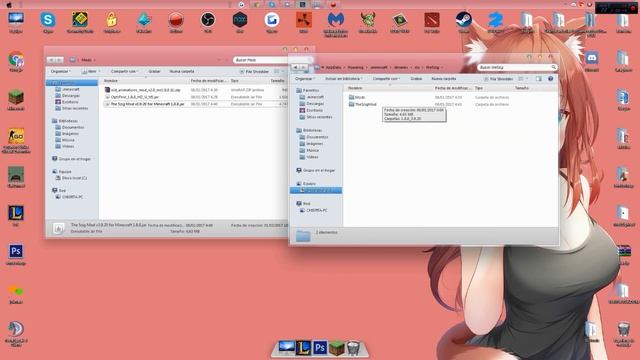Screen dimensions: 640x360
Task: Open Compartir con menu in the Mods window
Action: pyautogui.click(x=124, y=71)
